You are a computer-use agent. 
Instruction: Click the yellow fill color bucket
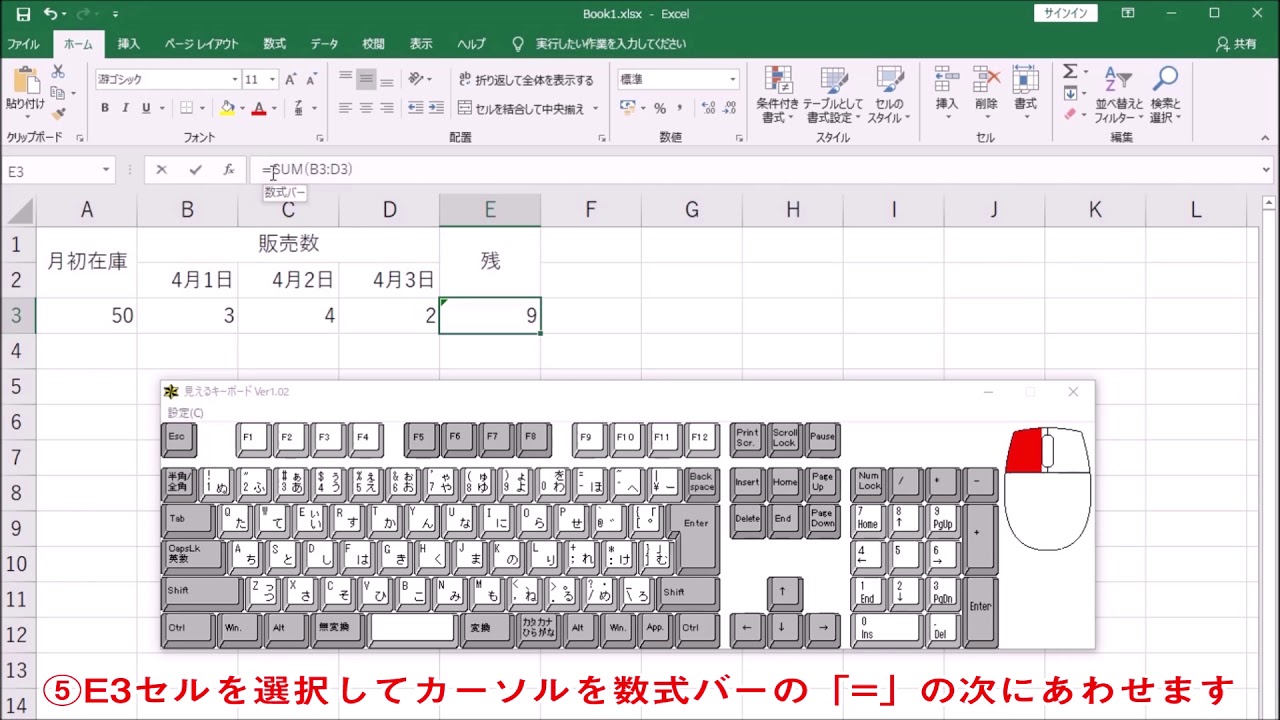228,108
